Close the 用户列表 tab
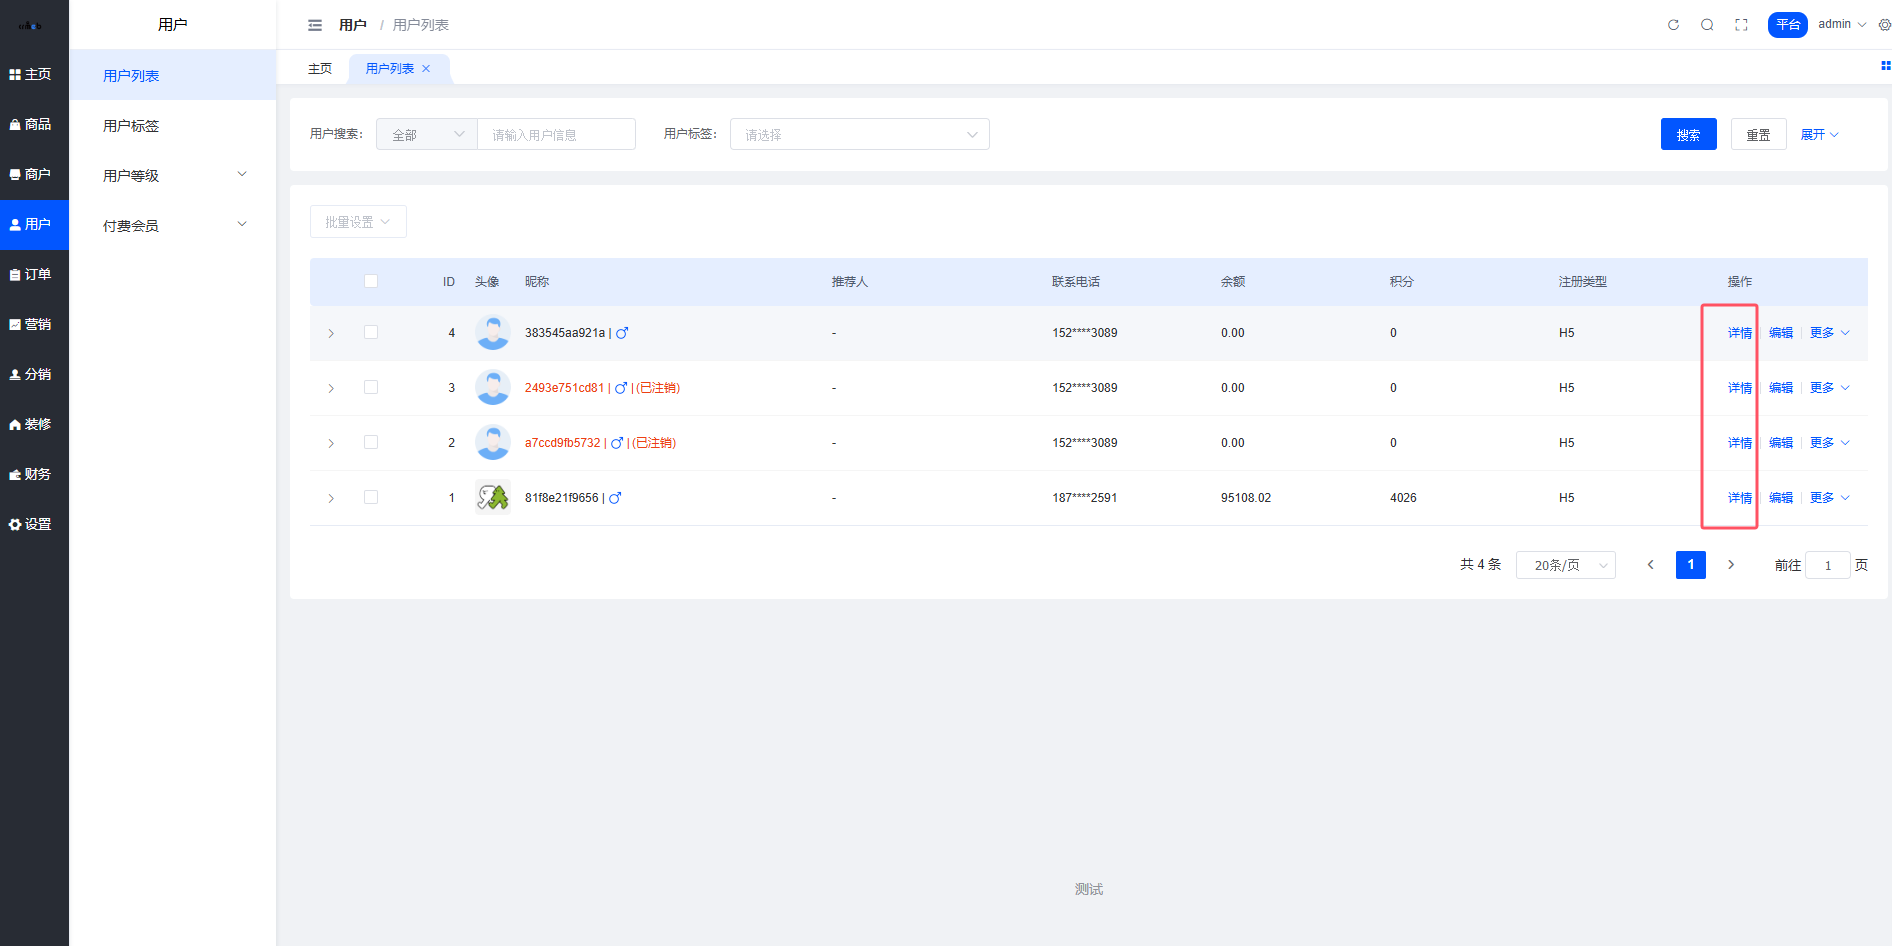This screenshot has height=946, width=1892. [x=426, y=69]
